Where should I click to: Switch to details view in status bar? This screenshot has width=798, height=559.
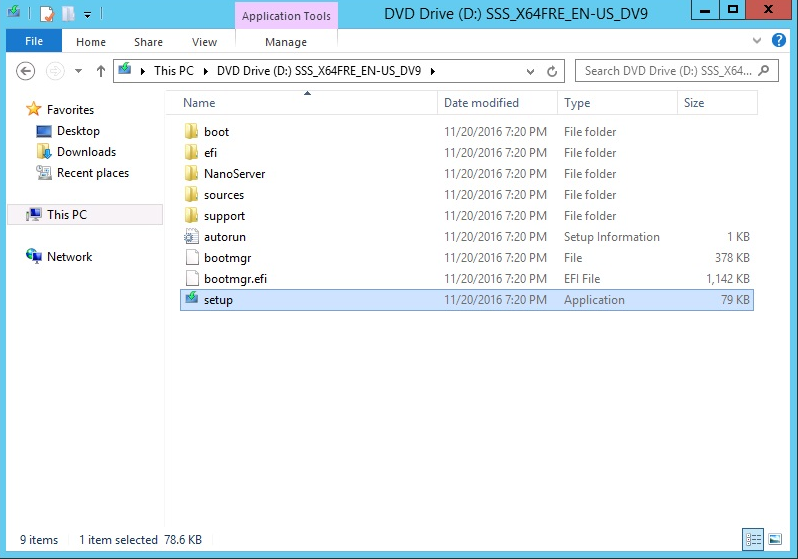click(753, 540)
